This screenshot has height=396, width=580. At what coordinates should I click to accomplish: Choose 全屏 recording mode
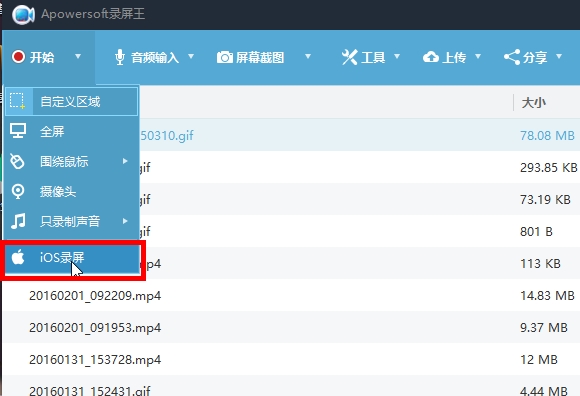tap(71, 131)
